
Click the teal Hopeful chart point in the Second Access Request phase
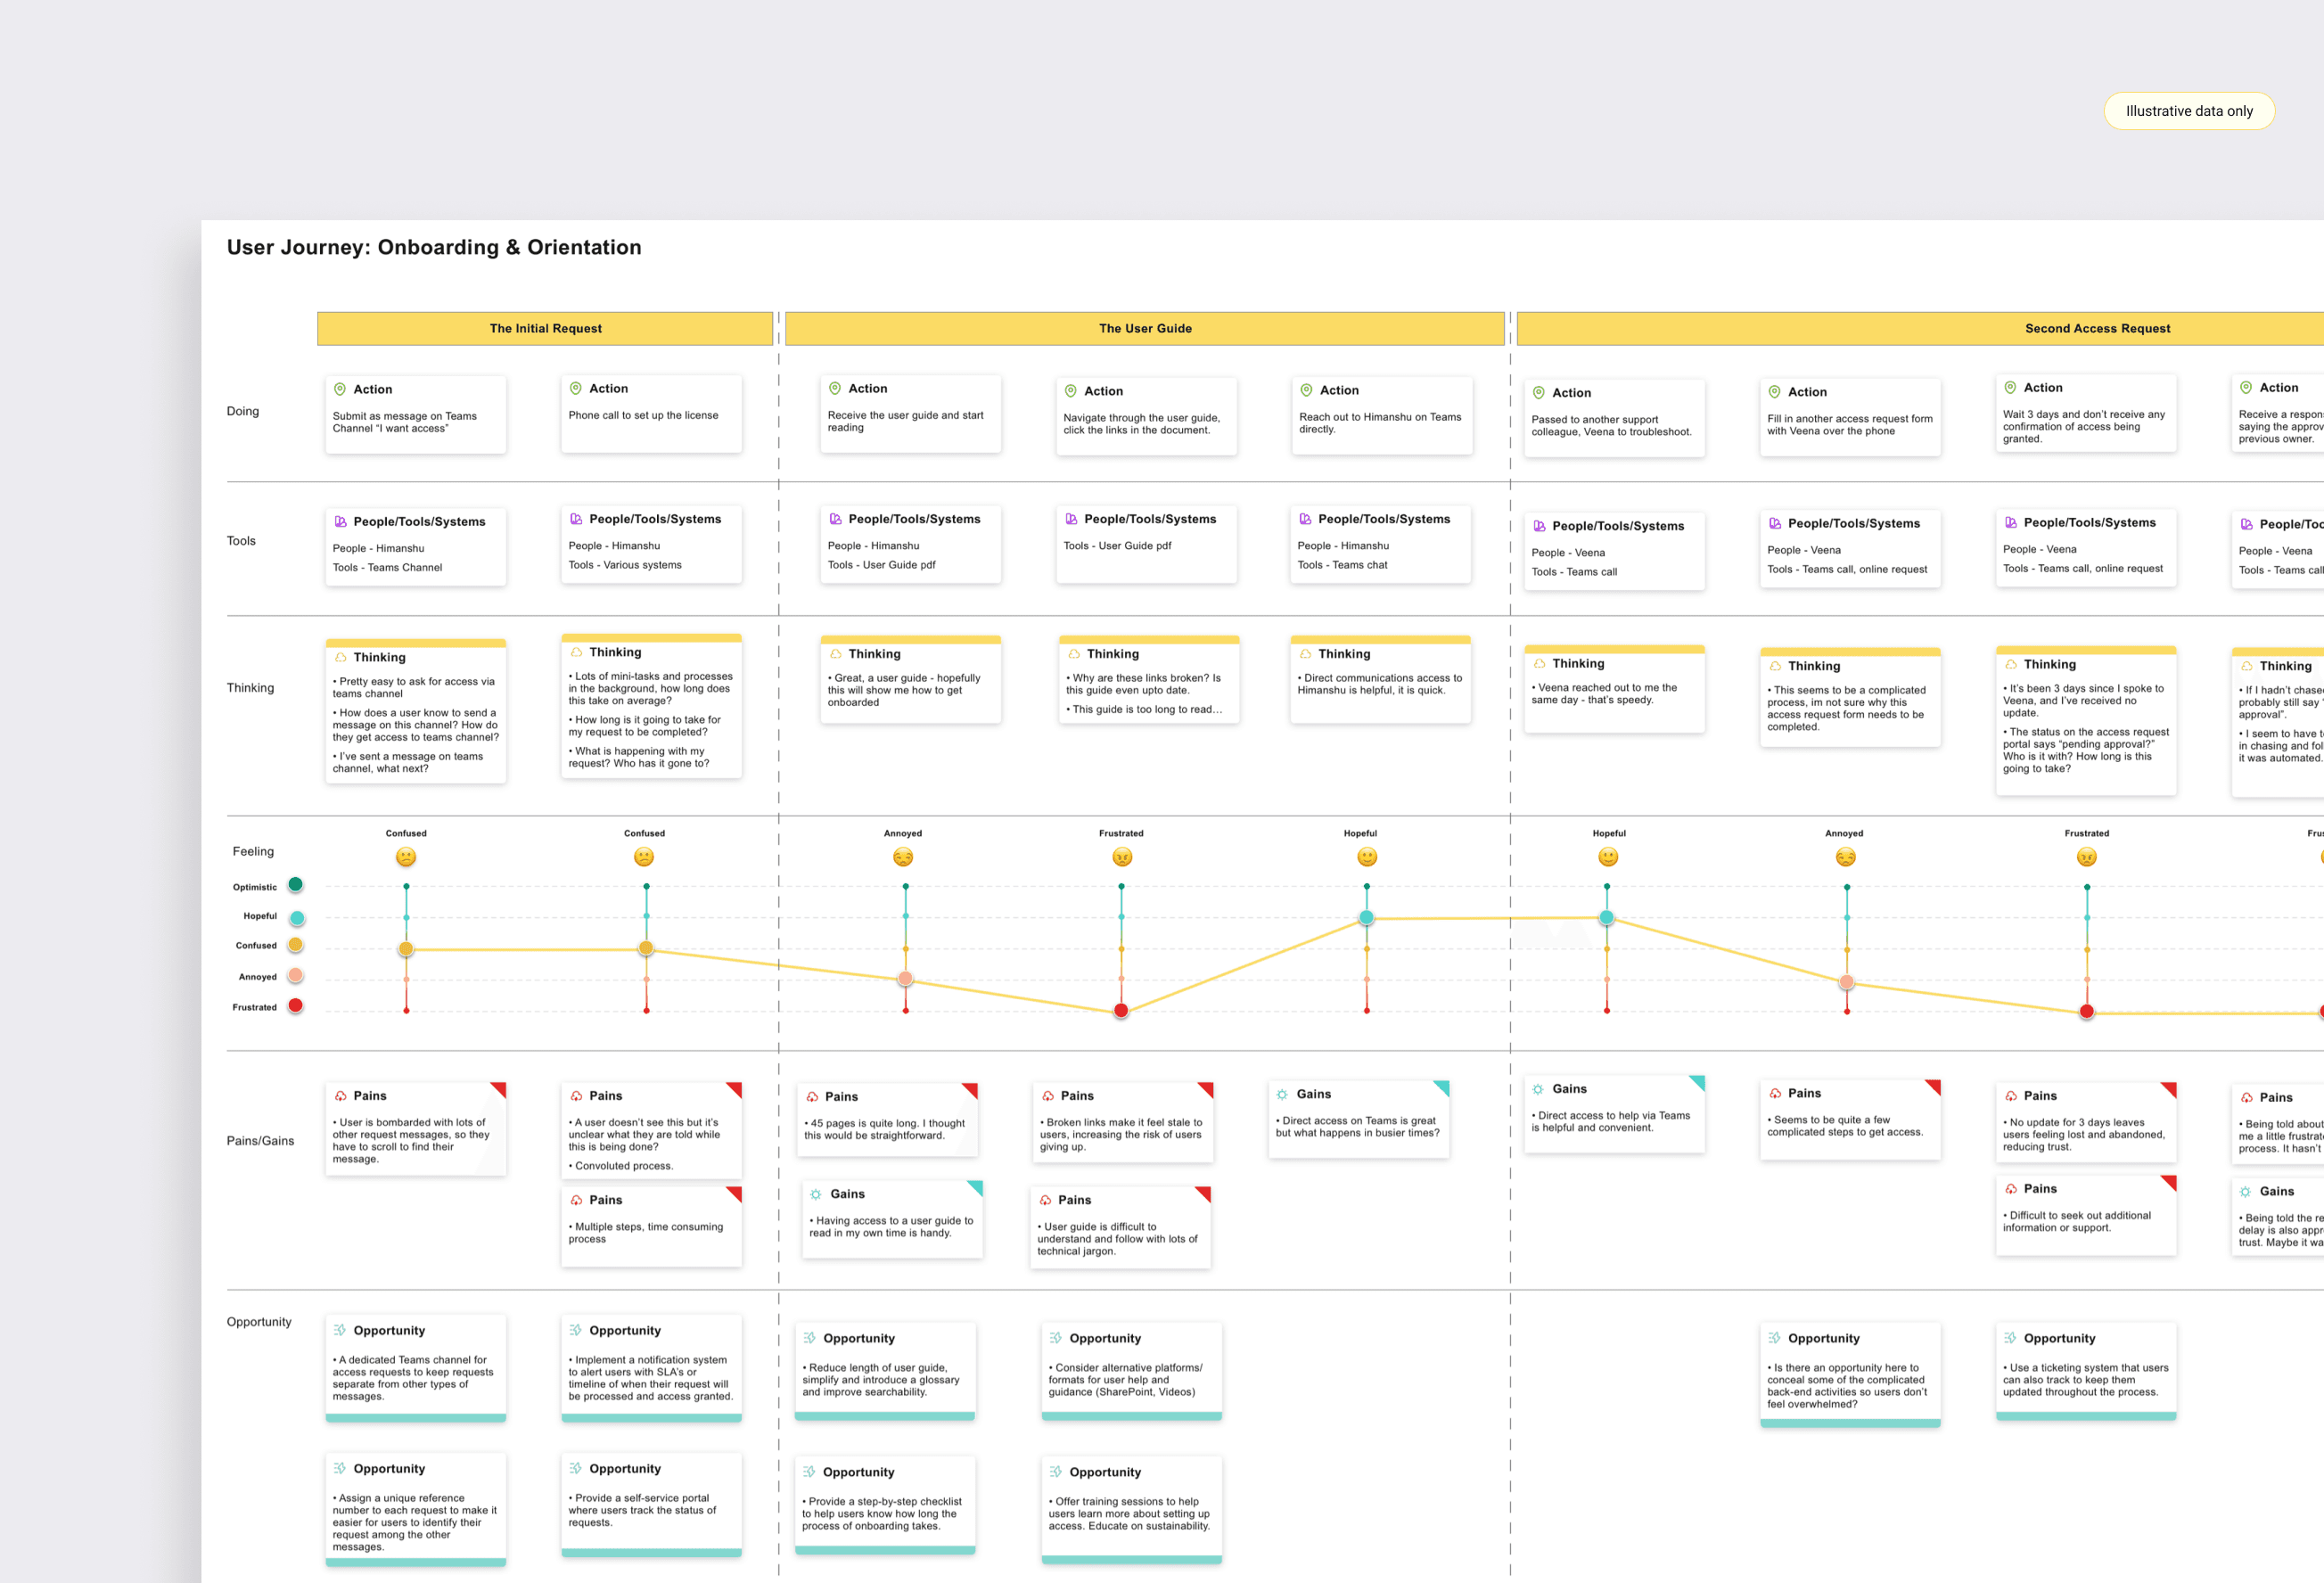coord(1607,917)
